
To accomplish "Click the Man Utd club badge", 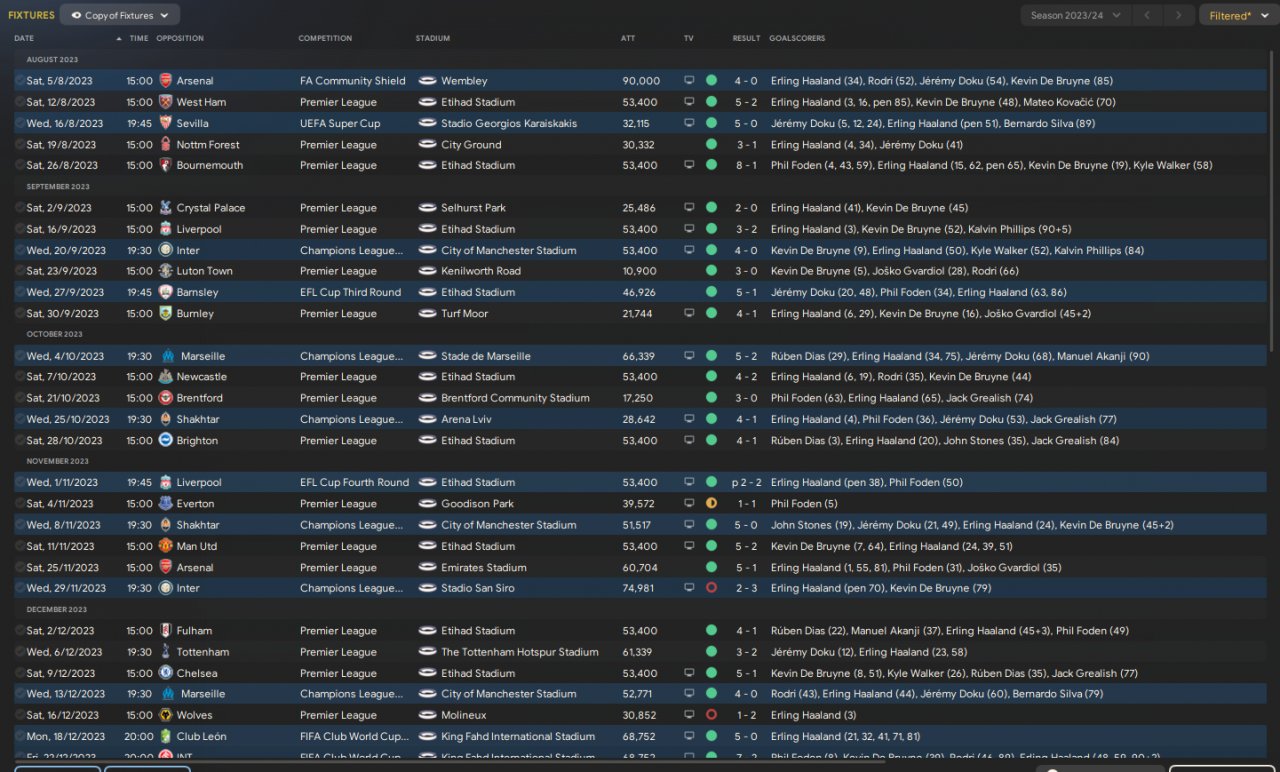I will click(x=166, y=547).
